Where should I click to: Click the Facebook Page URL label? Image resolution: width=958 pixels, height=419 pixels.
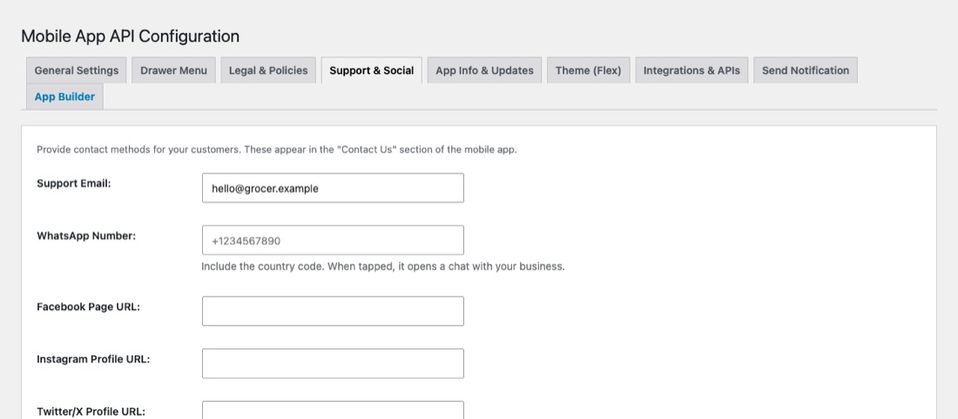click(89, 307)
